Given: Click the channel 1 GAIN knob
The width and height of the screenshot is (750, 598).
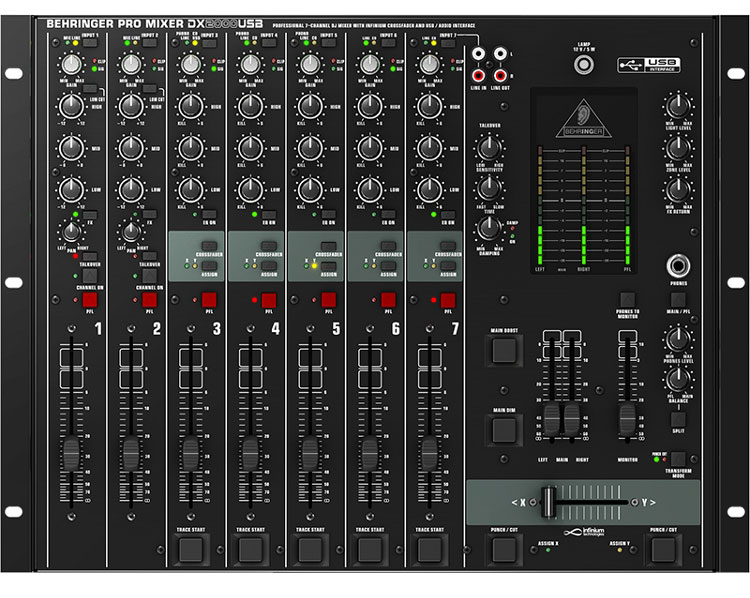Looking at the screenshot, I should (71, 65).
